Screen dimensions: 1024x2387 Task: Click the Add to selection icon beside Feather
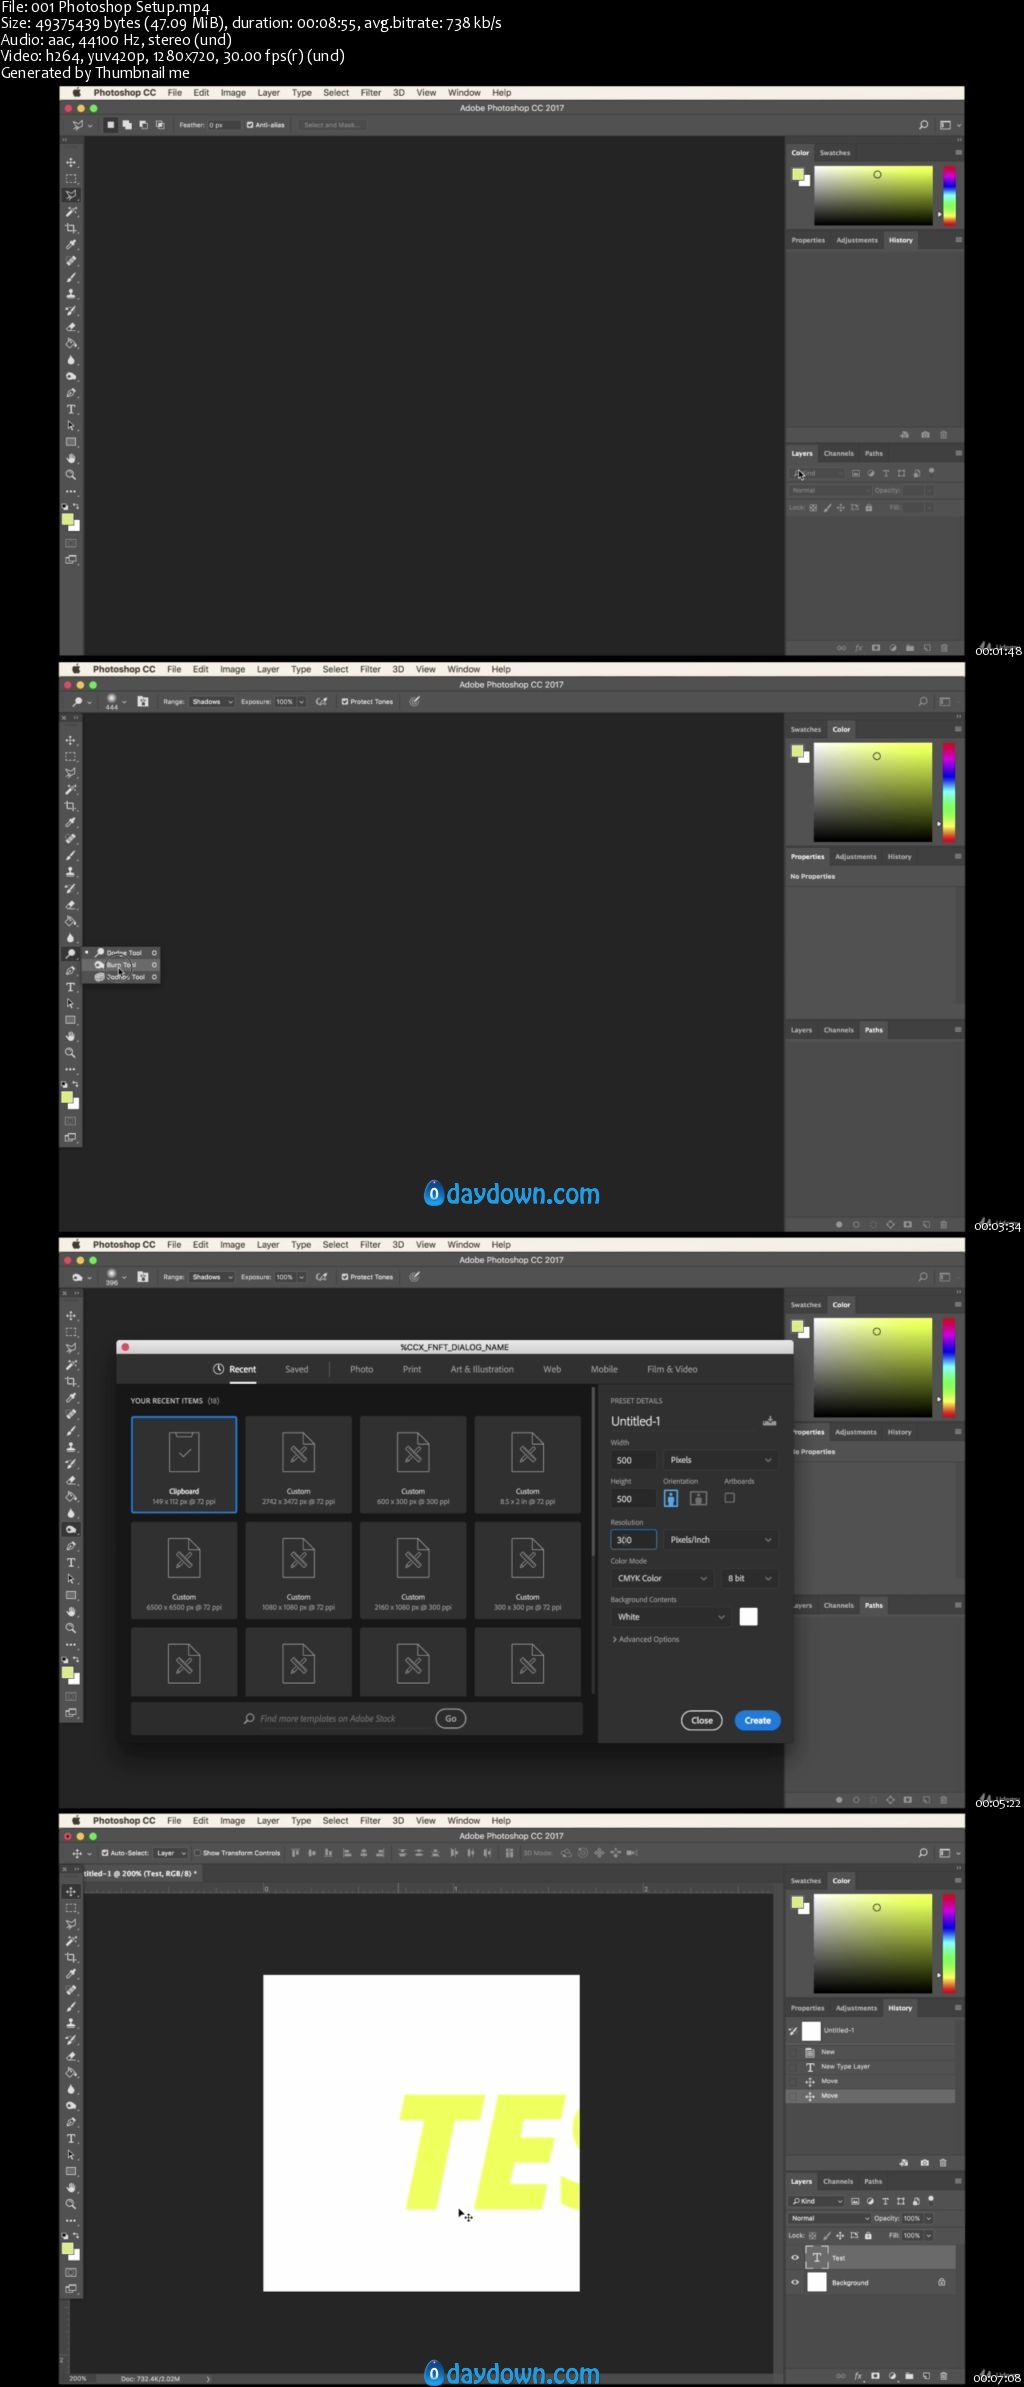(127, 125)
